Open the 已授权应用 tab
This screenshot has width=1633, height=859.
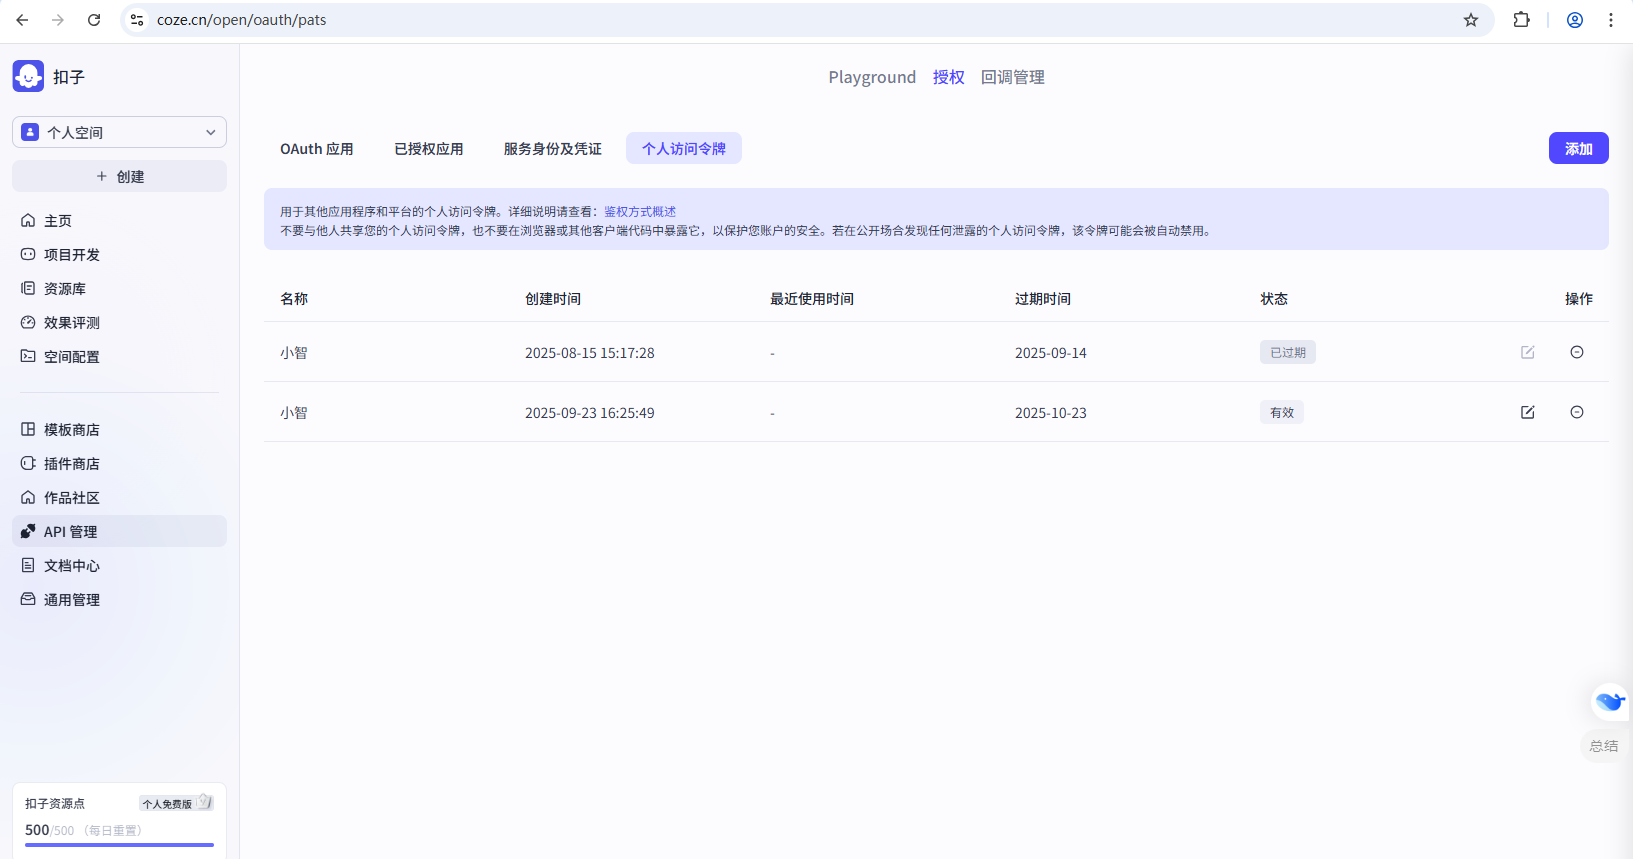pos(429,148)
